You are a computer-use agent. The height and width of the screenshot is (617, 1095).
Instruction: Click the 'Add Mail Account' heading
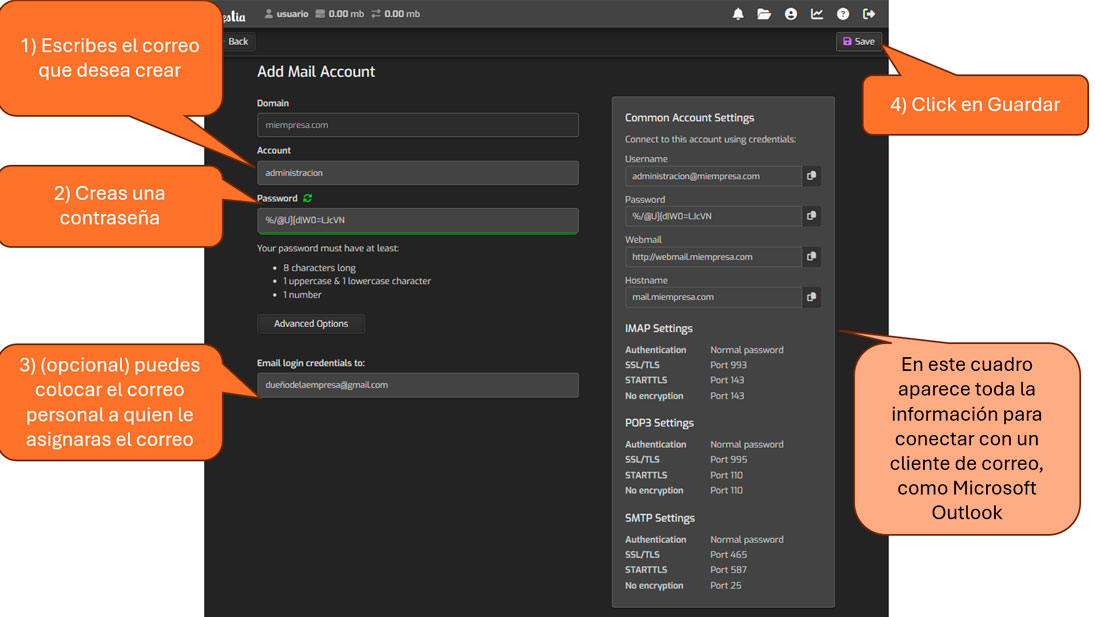point(316,72)
